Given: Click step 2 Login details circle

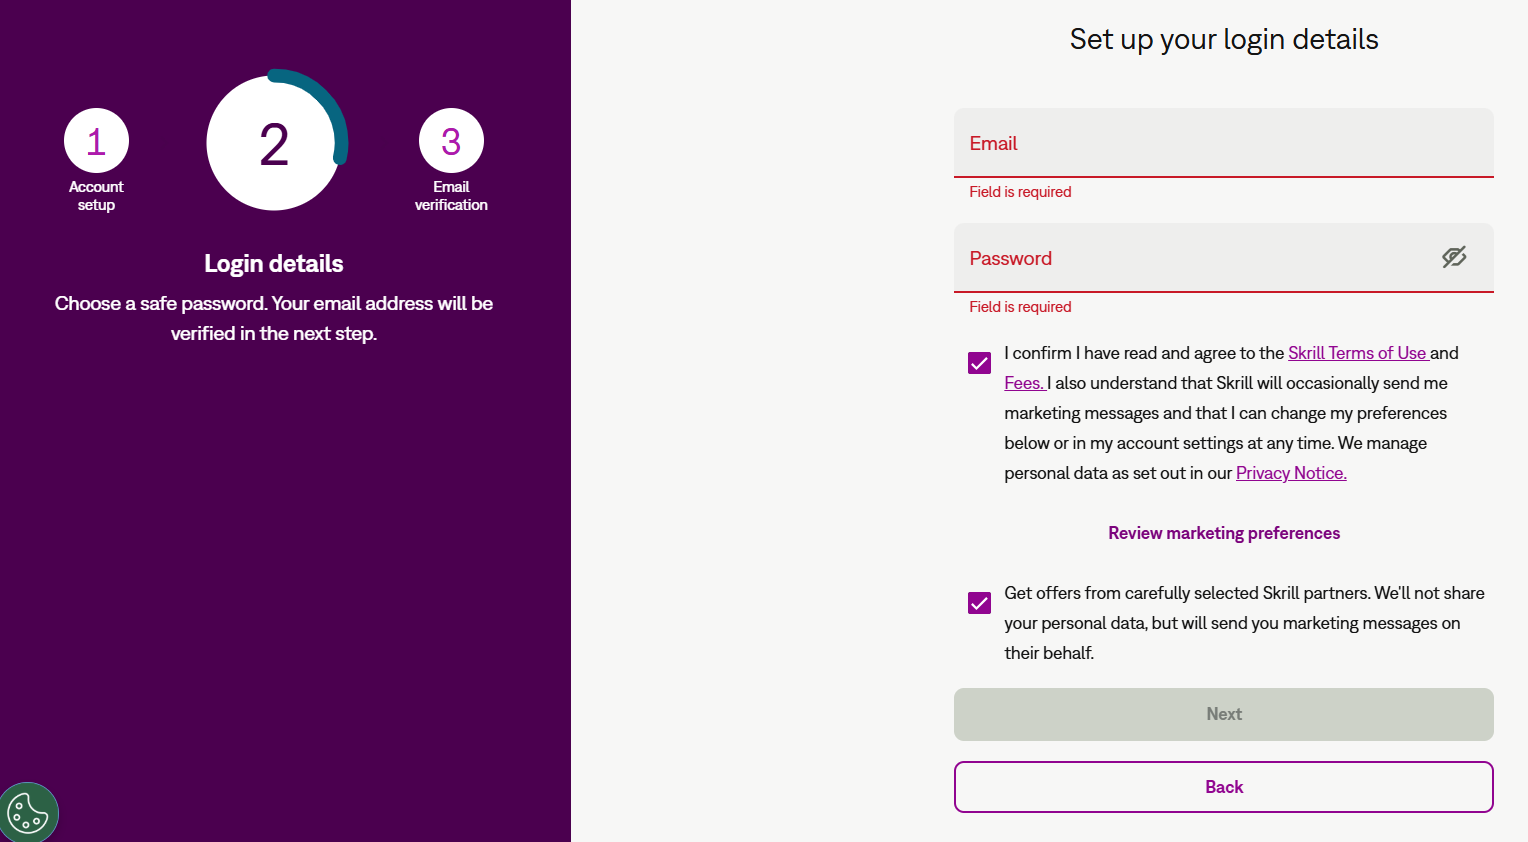Looking at the screenshot, I should point(273,143).
